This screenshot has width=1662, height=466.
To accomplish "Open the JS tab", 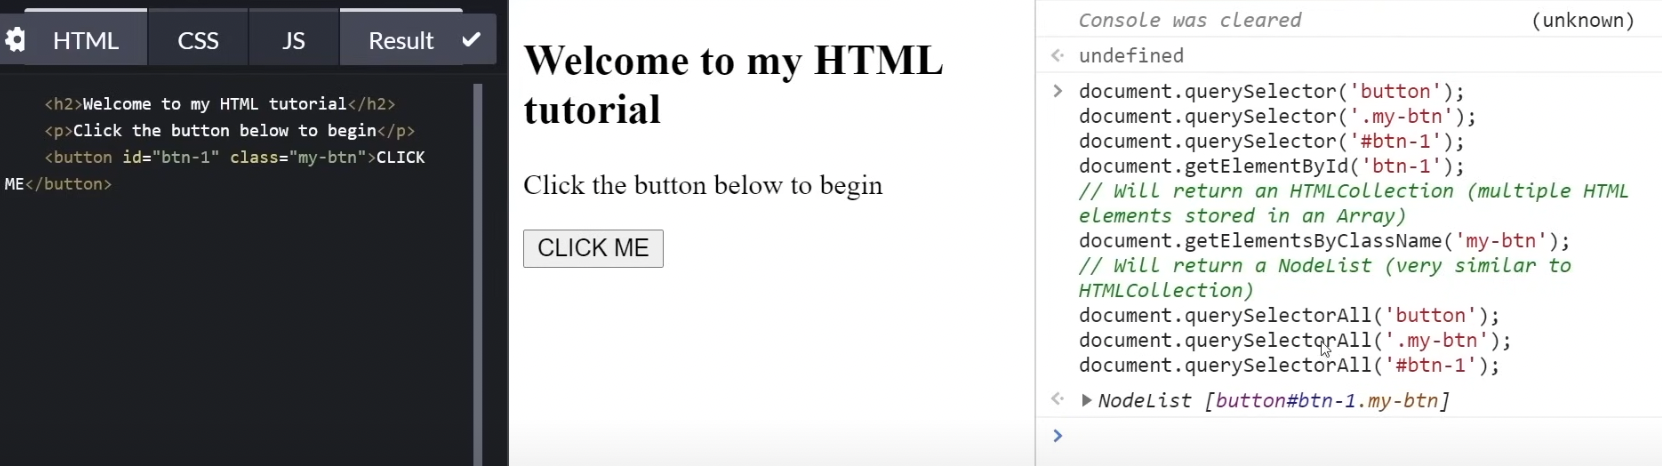I will tap(294, 40).
